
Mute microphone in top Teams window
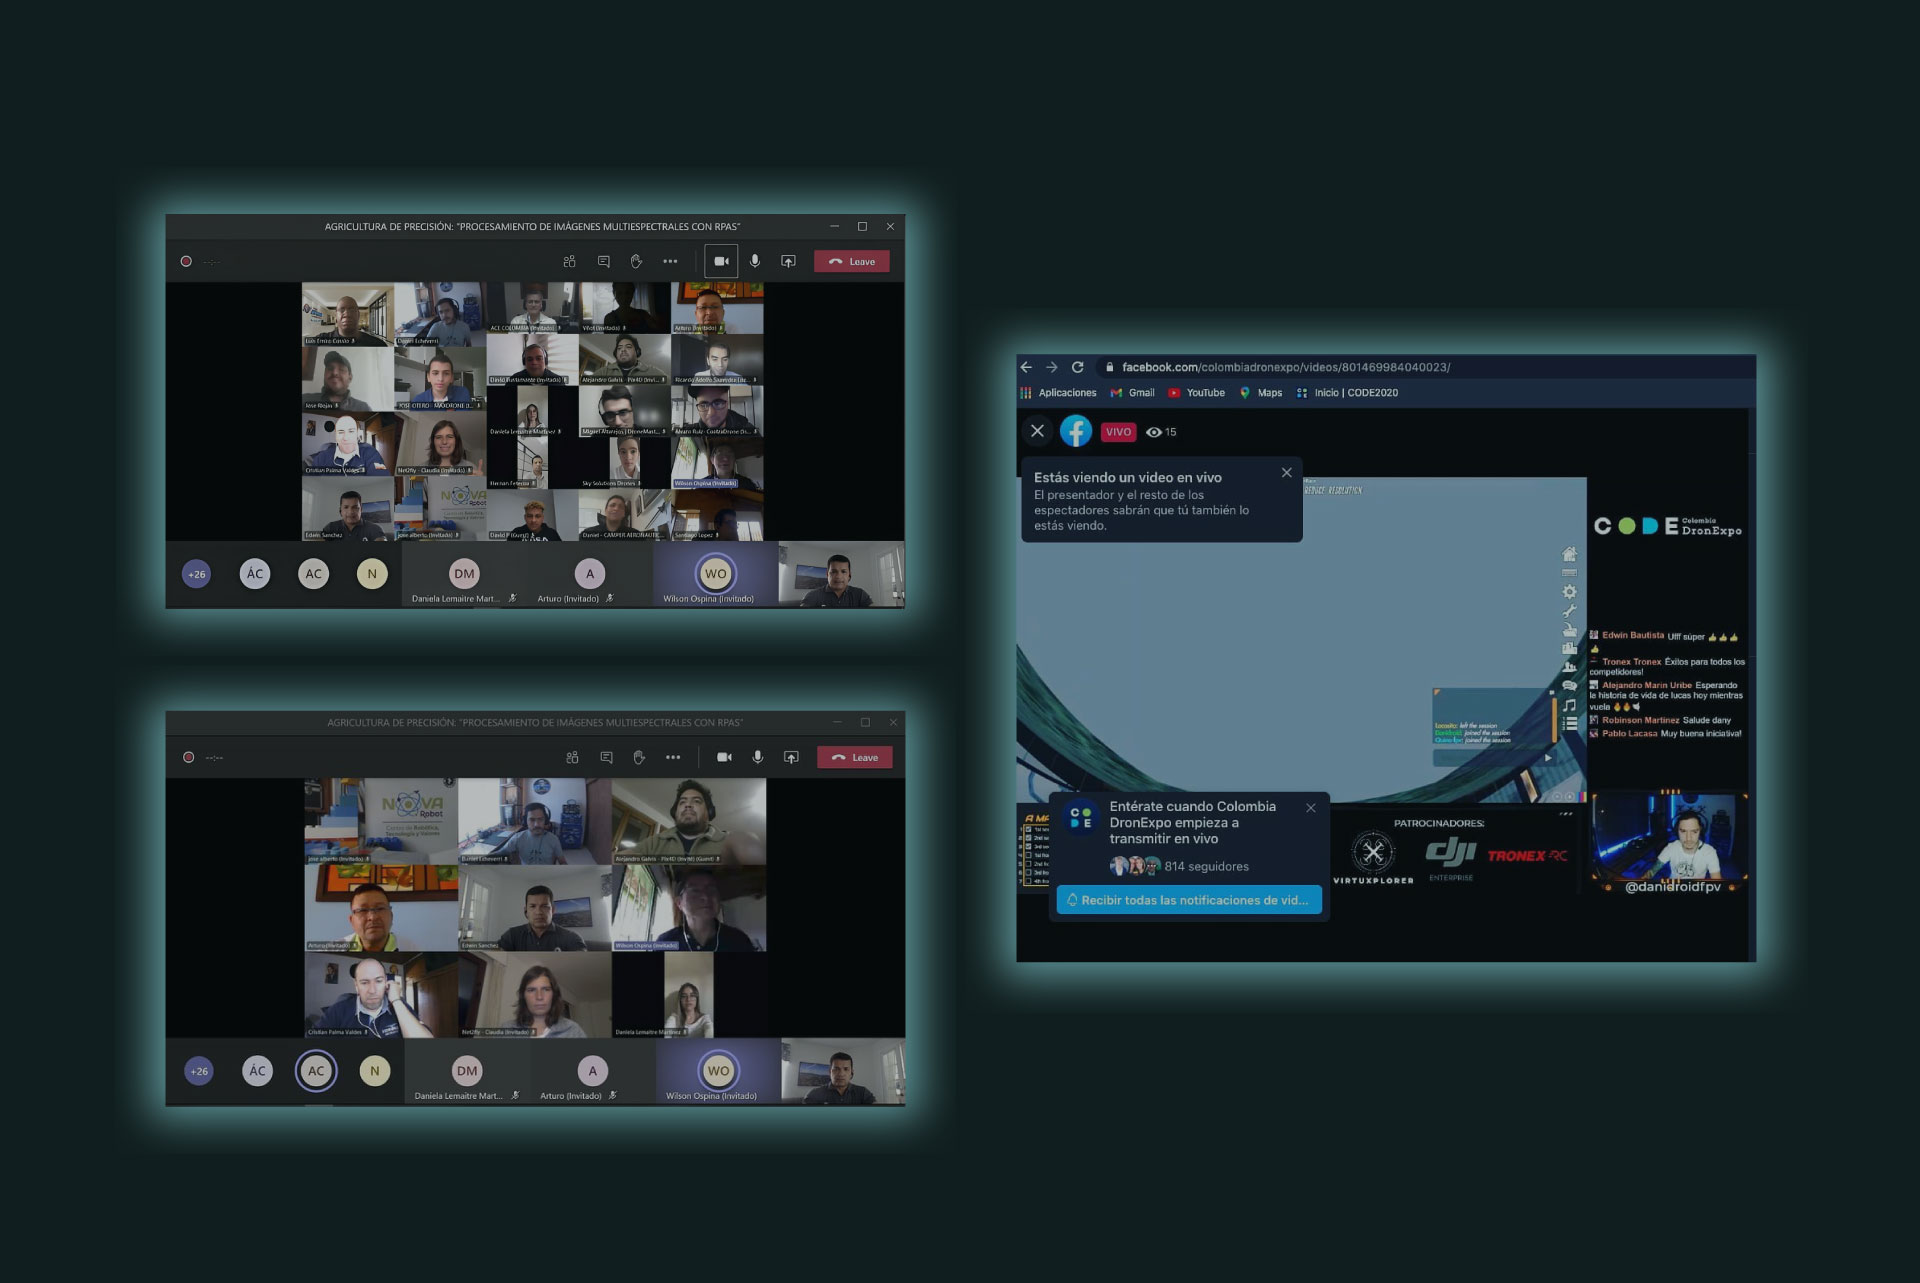pyautogui.click(x=755, y=261)
